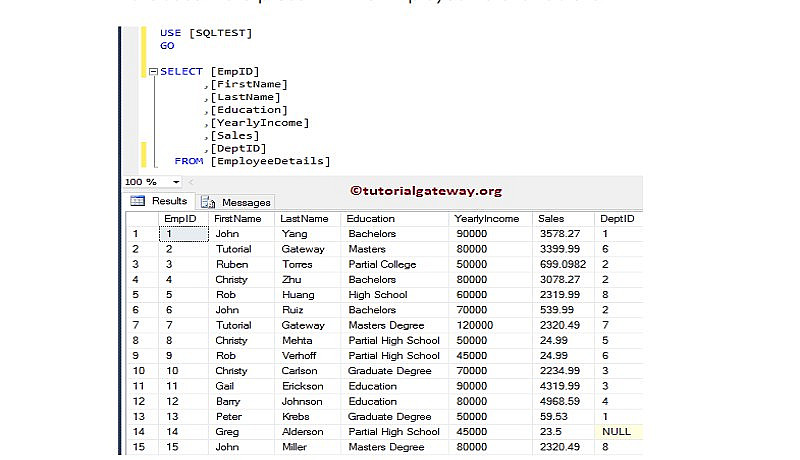Click the Verhoff last name cell

[308, 356]
